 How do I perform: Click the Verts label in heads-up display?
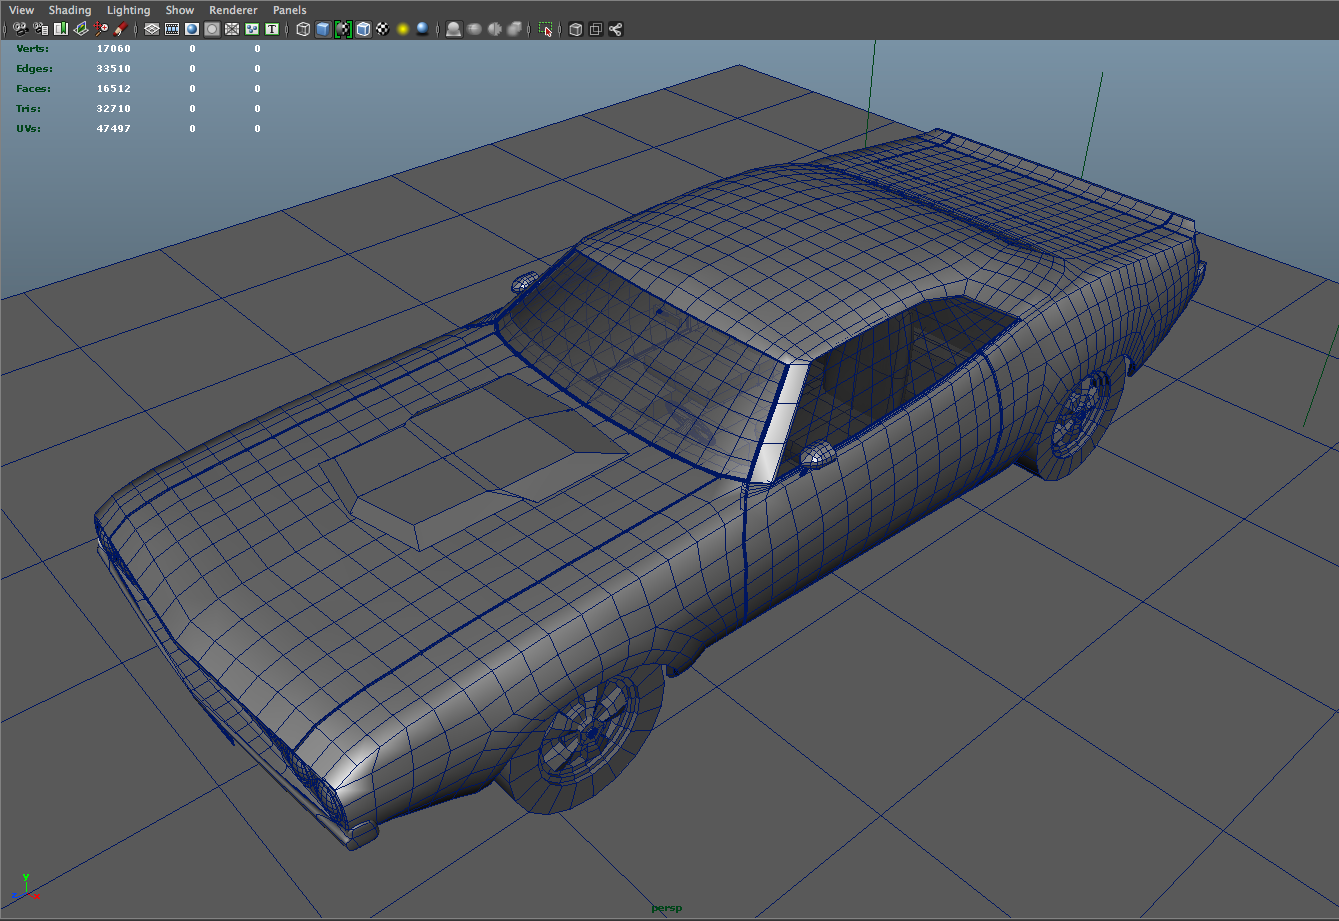pyautogui.click(x=32, y=48)
